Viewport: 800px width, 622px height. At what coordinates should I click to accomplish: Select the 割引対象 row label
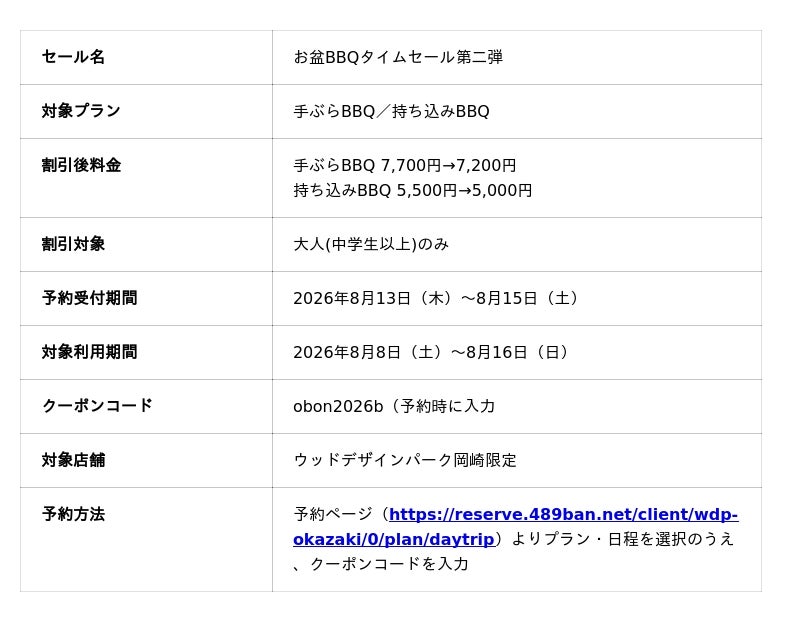[x=73, y=244]
